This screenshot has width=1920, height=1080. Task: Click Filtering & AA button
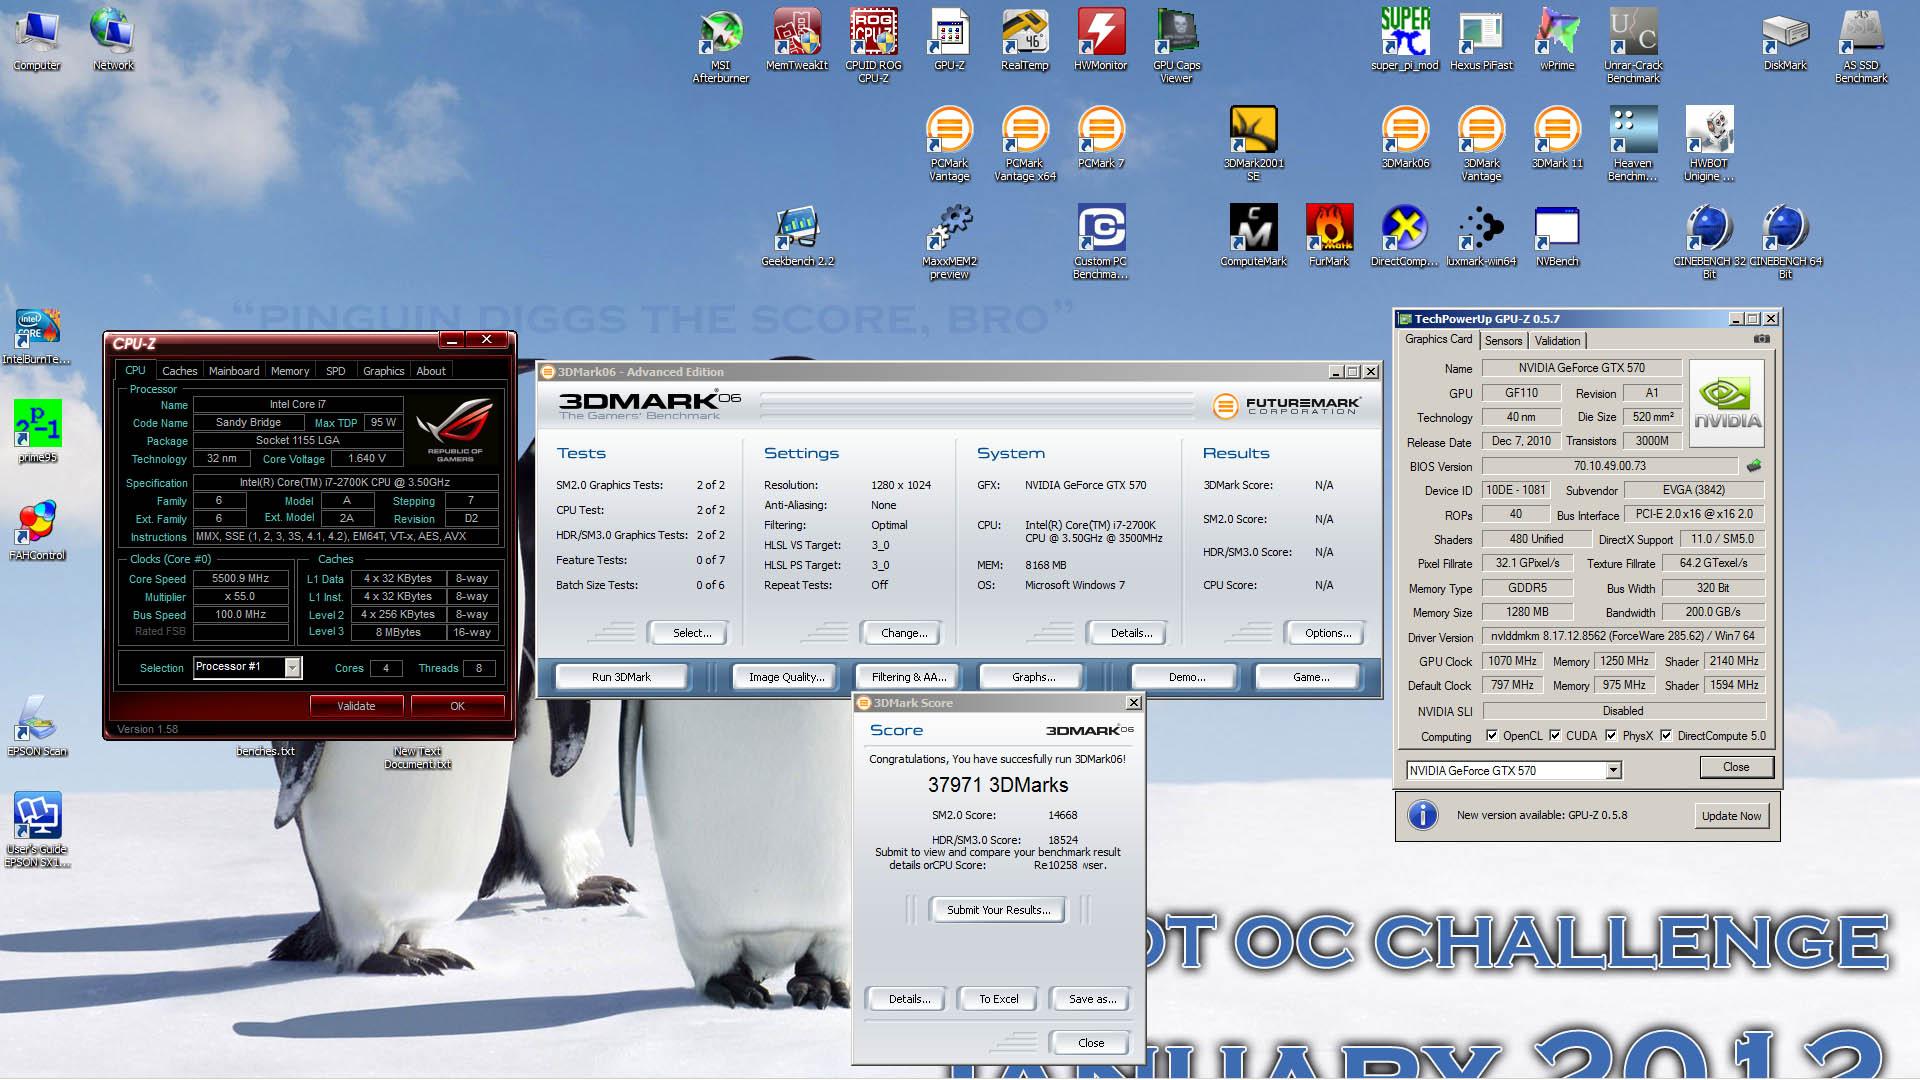point(908,677)
